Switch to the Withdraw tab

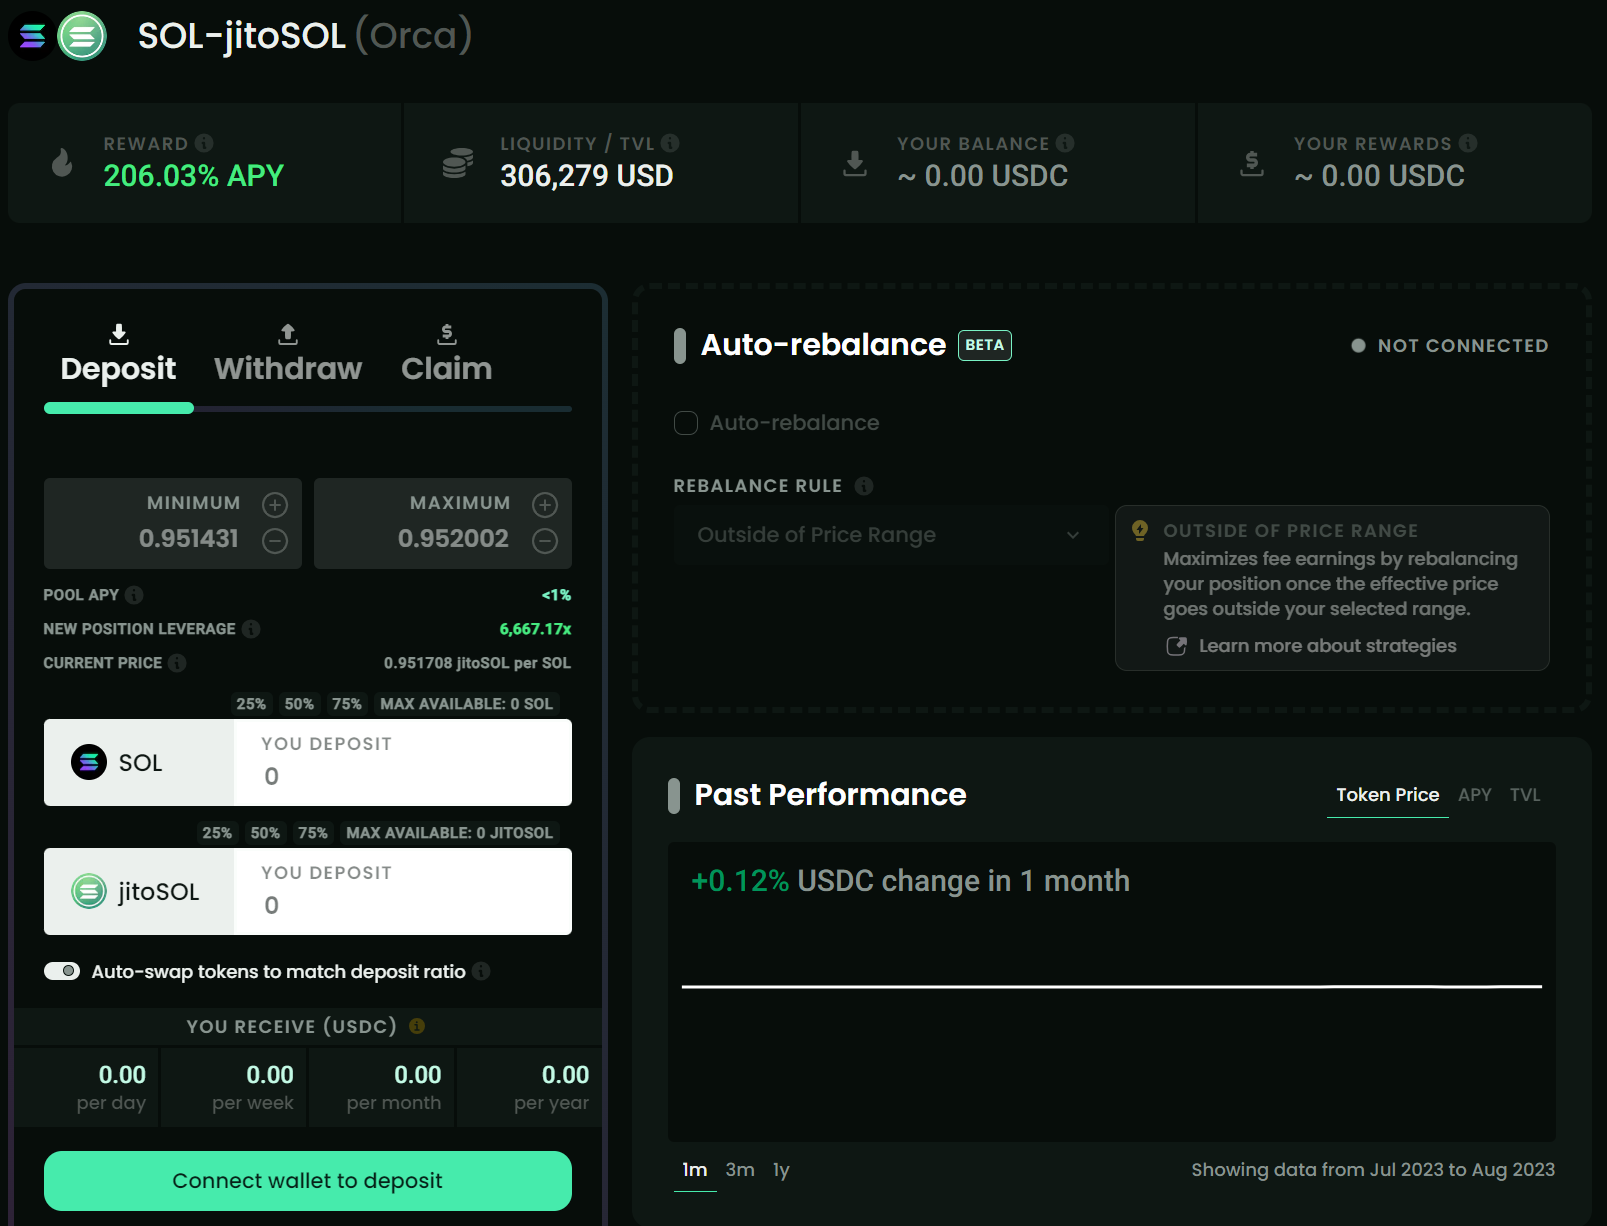pos(288,355)
